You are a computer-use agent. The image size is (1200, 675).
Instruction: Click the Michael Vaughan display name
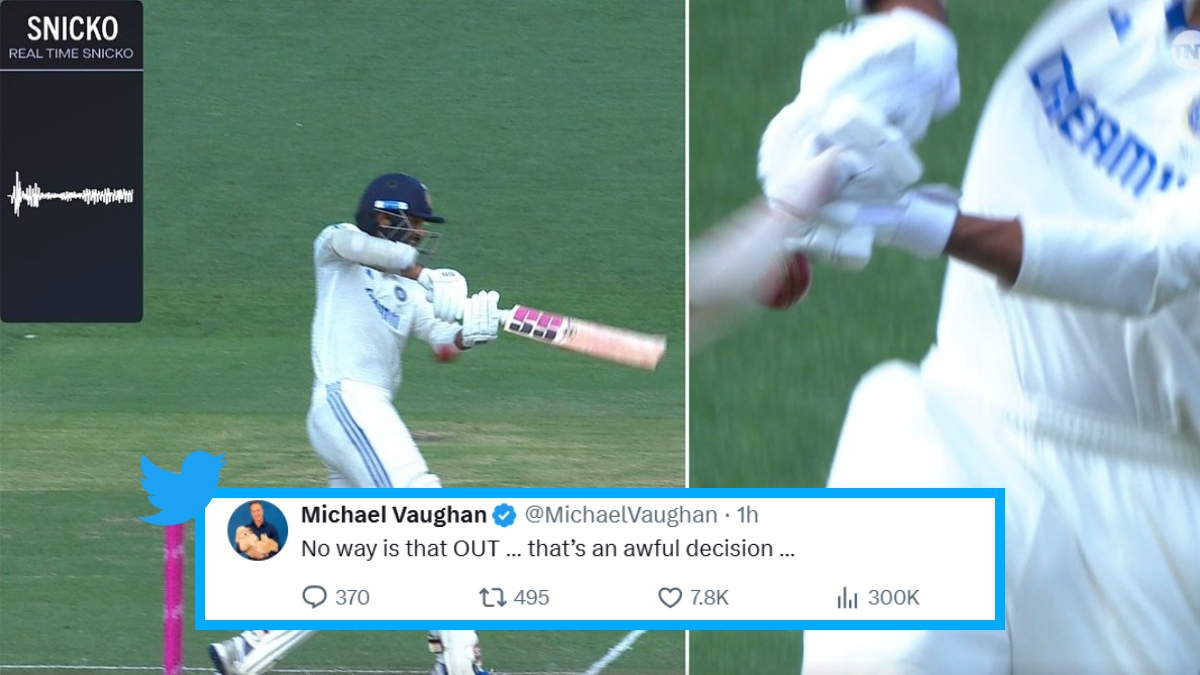click(x=394, y=515)
